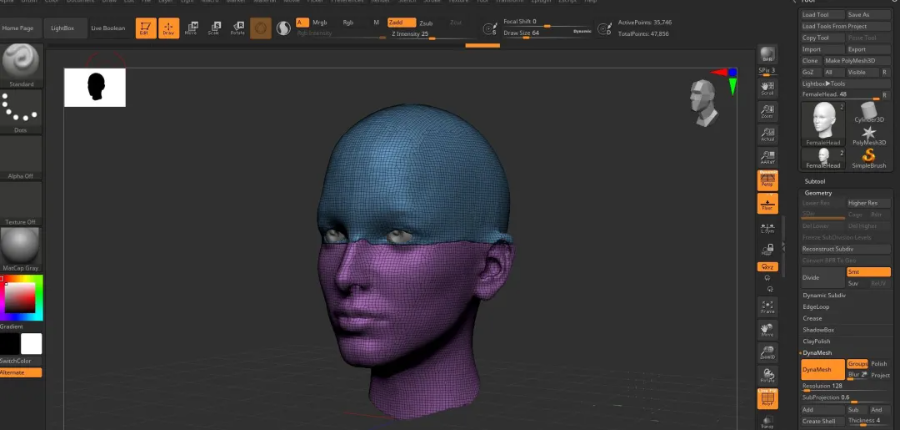
Task: Click the DynaMesh Resolution slider
Action: coord(846,387)
